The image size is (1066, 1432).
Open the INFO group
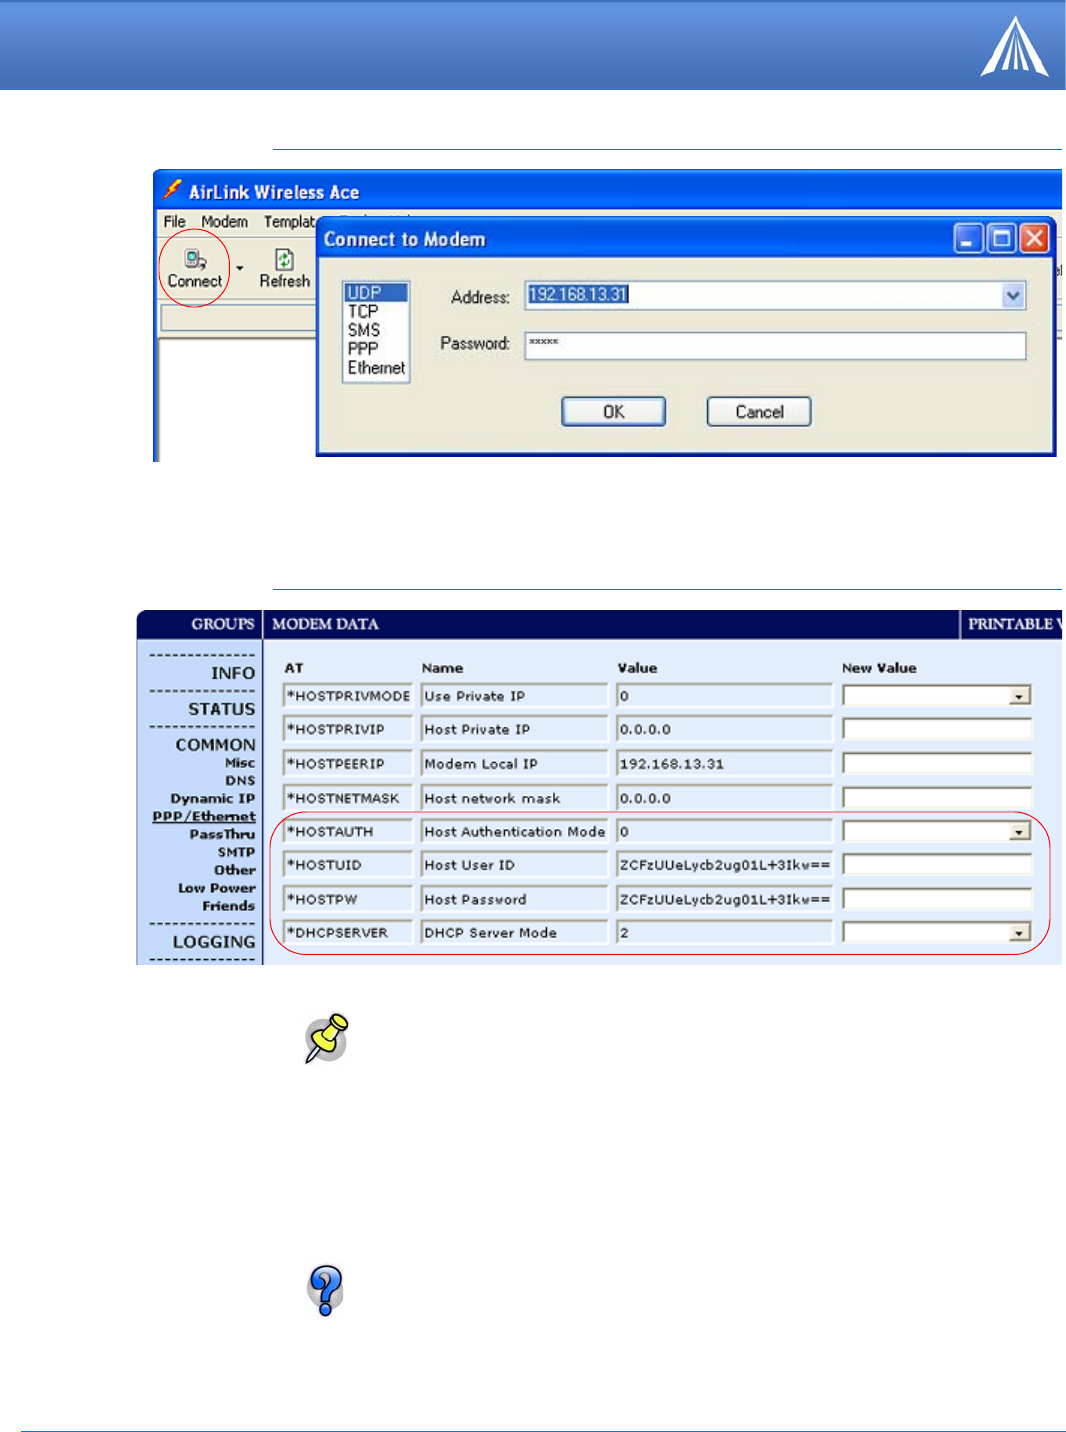point(233,673)
